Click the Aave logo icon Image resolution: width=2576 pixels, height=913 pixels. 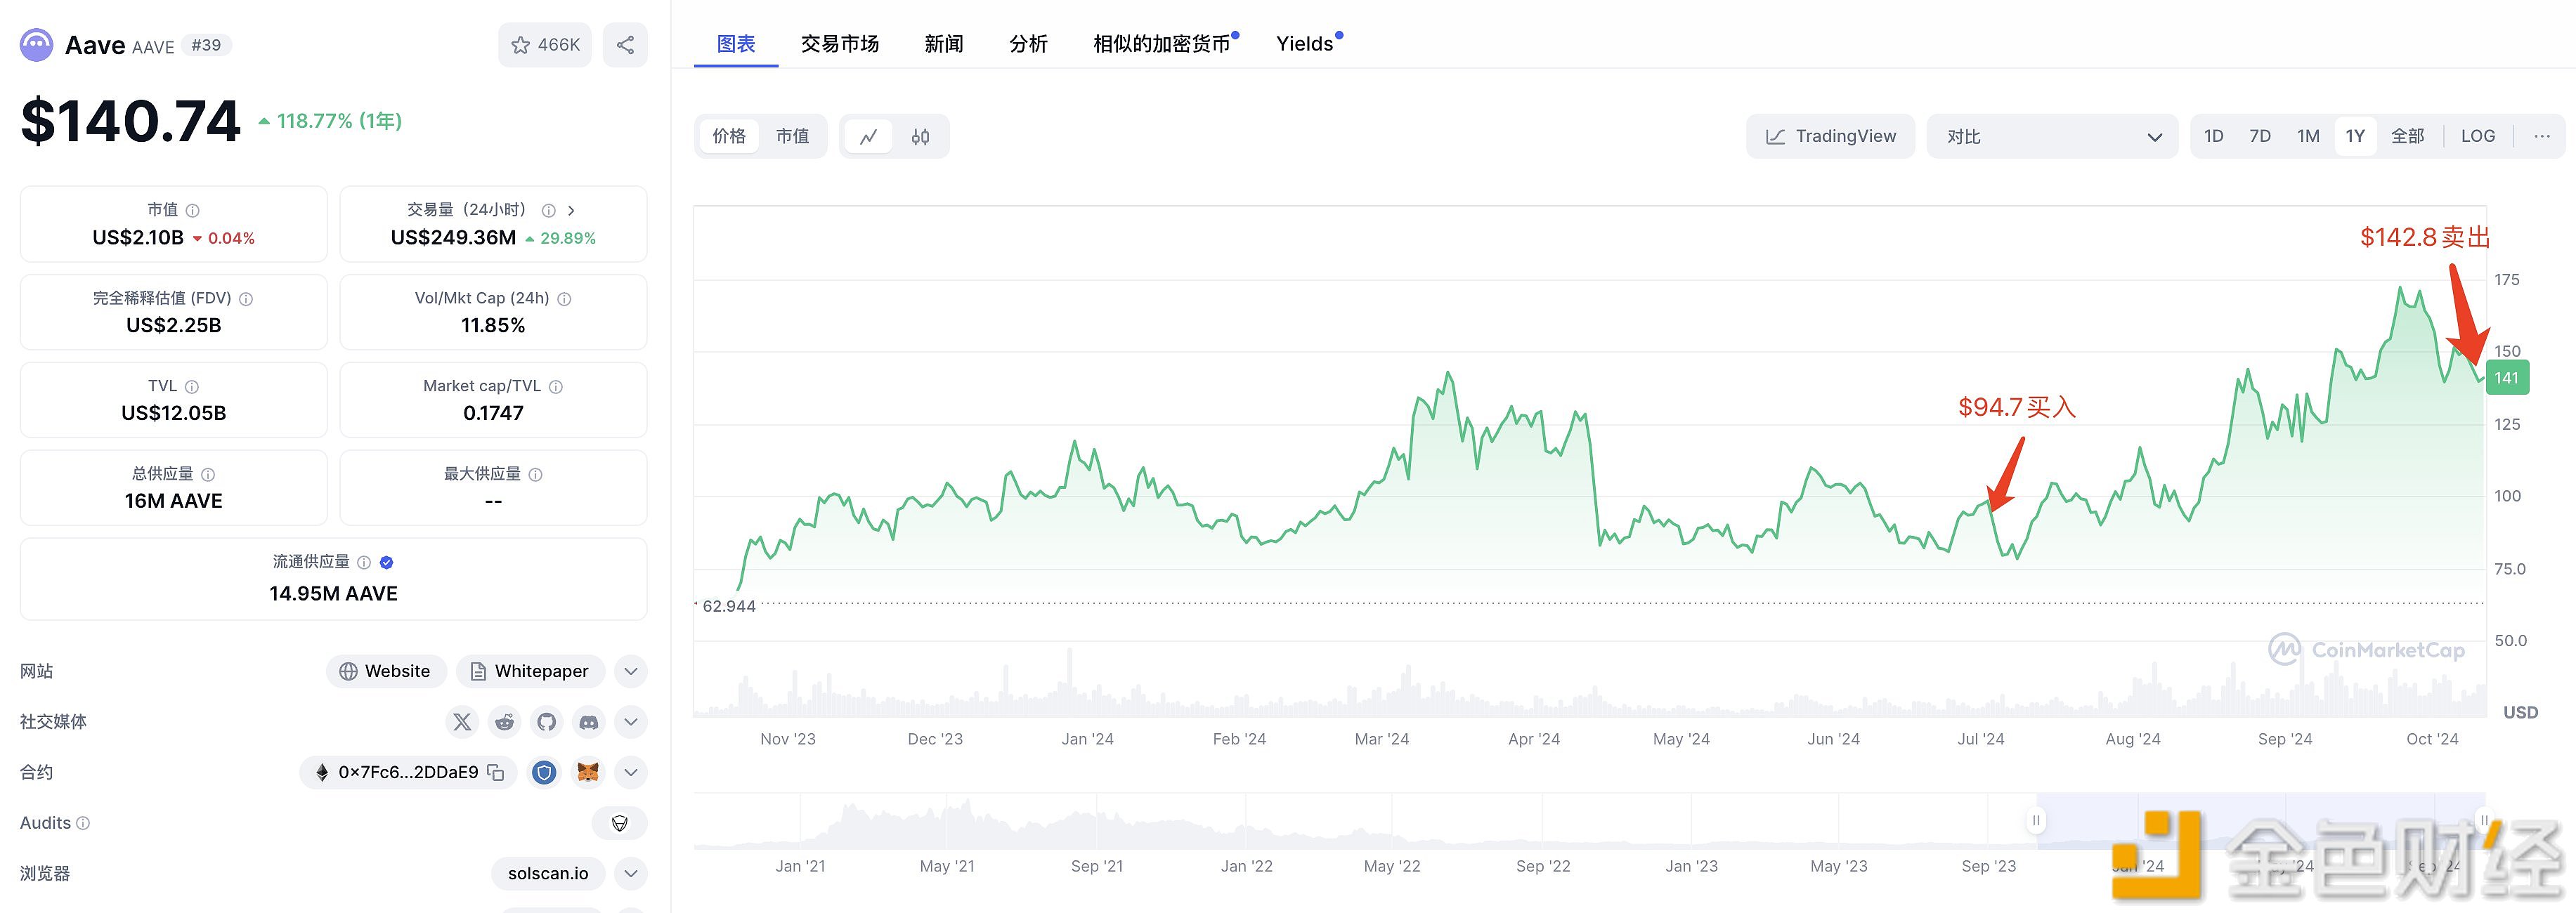click(x=37, y=45)
